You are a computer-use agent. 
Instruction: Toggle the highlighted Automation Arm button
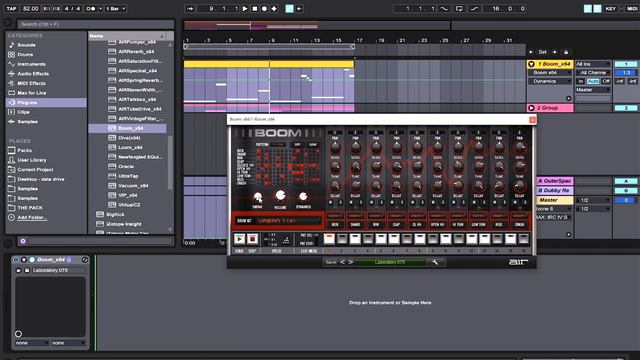(289, 8)
